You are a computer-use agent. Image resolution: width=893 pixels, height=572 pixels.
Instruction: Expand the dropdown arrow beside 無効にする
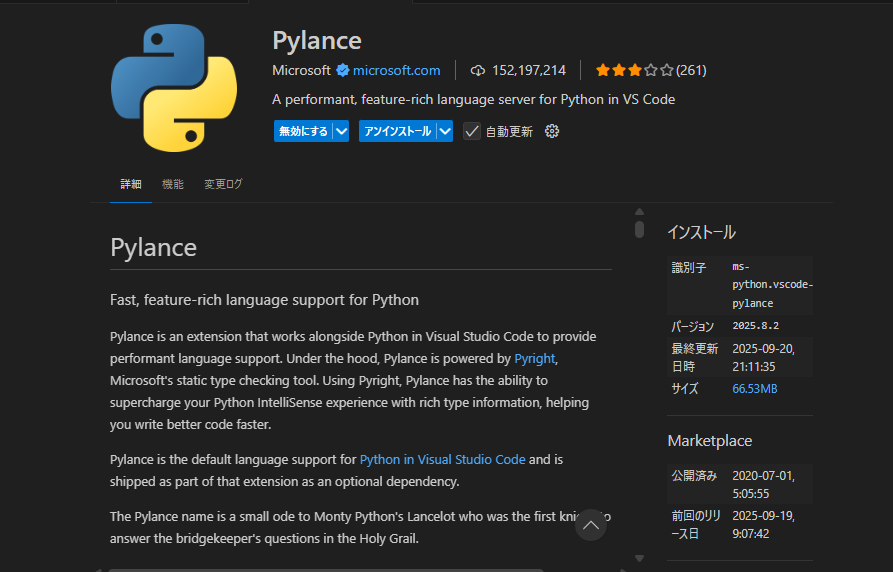[x=341, y=131]
